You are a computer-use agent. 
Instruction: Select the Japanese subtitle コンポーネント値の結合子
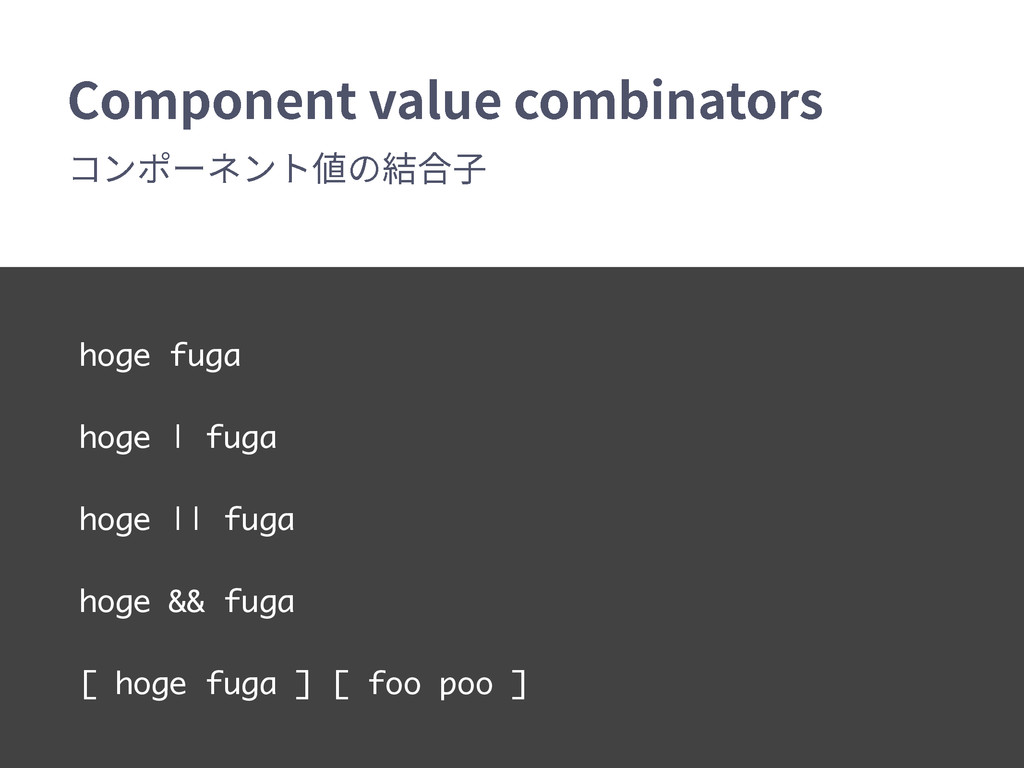[x=278, y=170]
